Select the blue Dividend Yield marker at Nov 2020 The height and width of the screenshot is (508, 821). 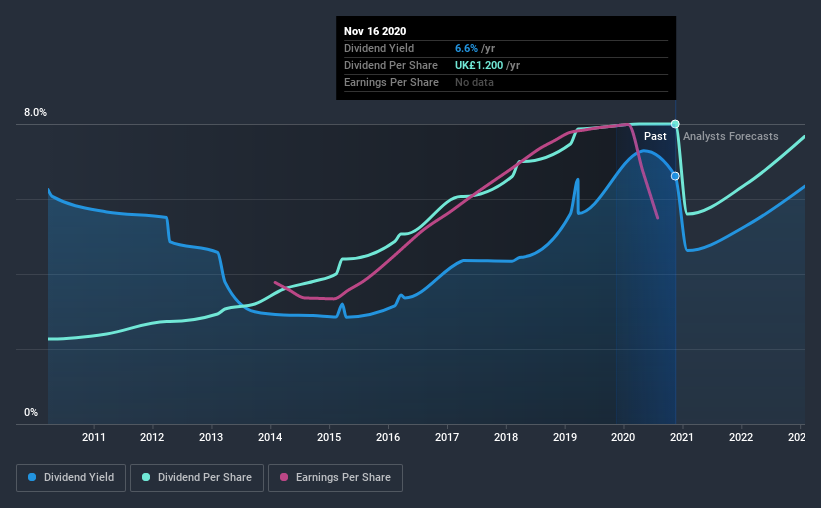pos(675,176)
